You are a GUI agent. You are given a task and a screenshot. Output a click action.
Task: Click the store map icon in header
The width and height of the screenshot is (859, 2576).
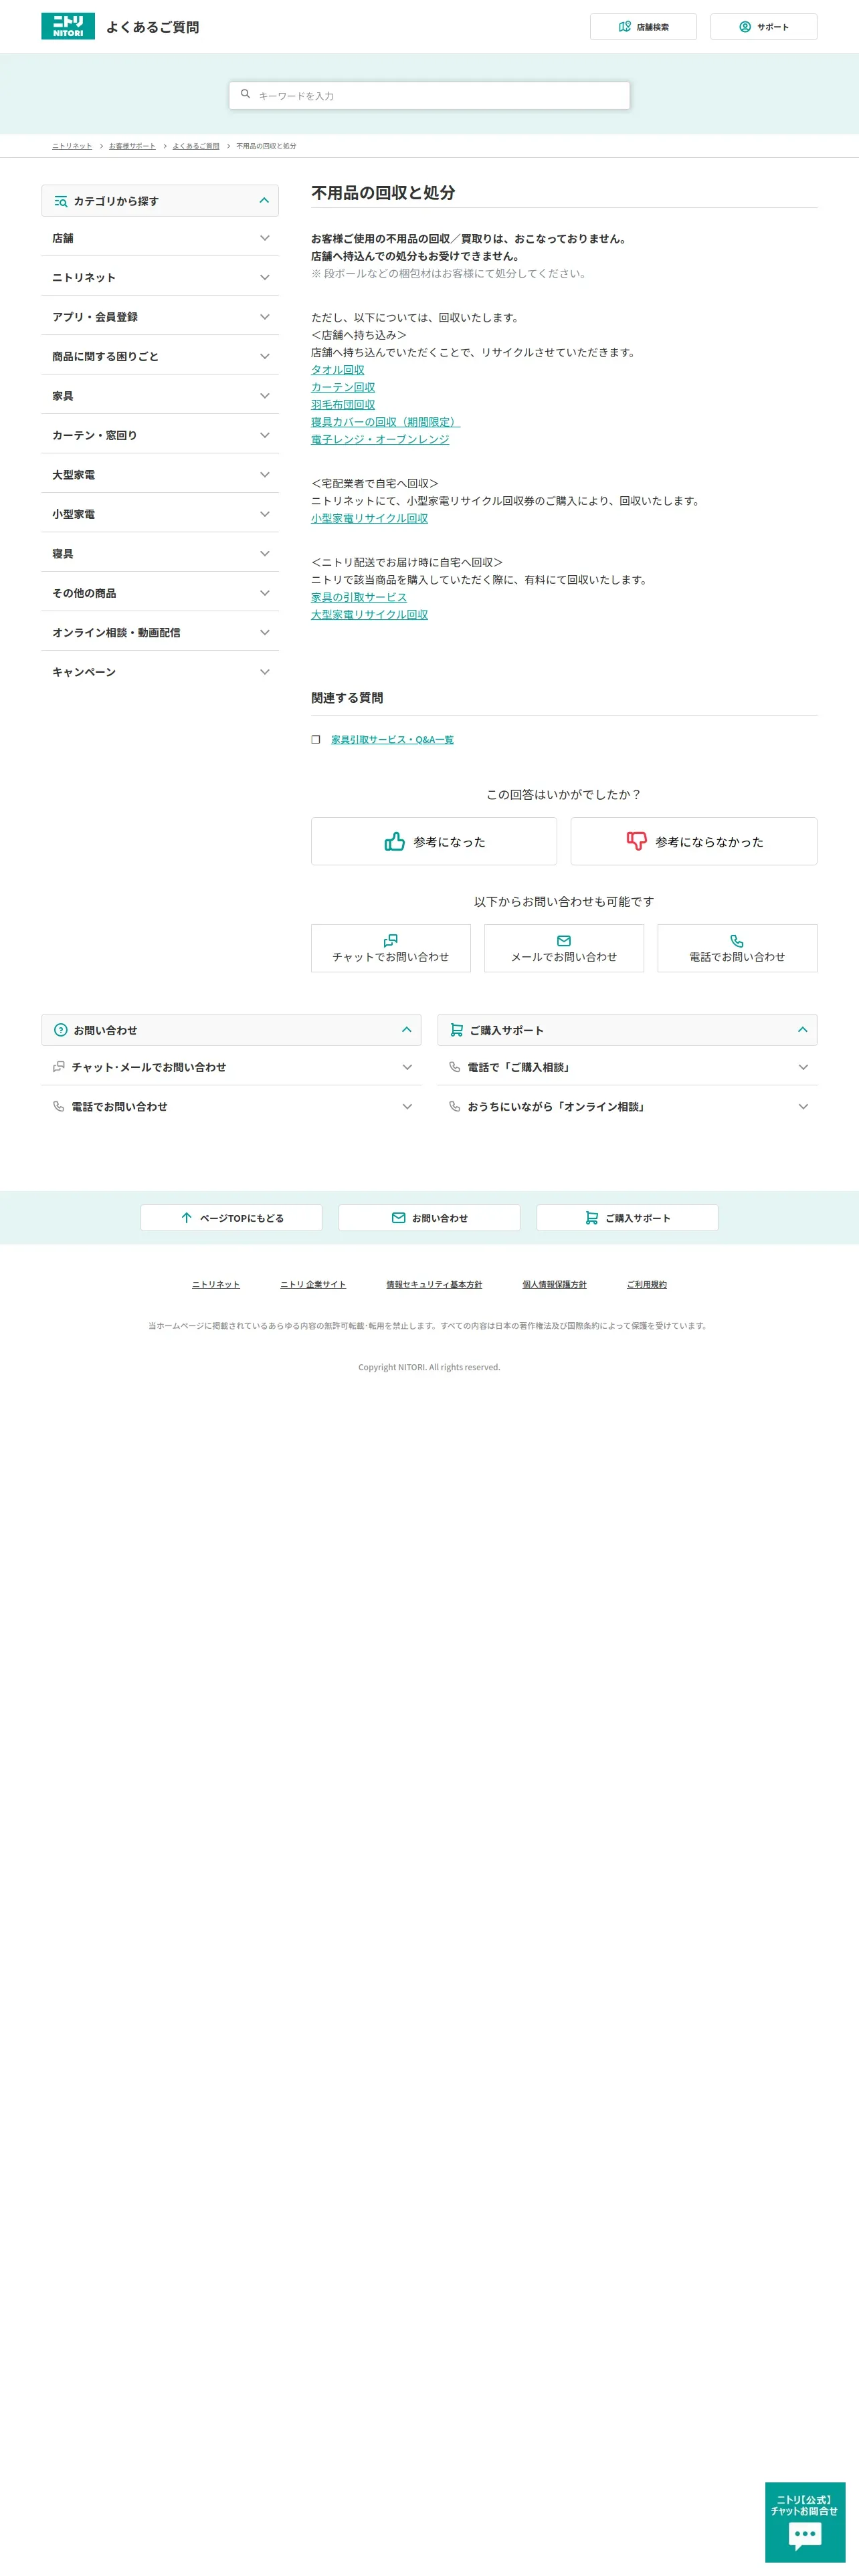pyautogui.click(x=625, y=27)
